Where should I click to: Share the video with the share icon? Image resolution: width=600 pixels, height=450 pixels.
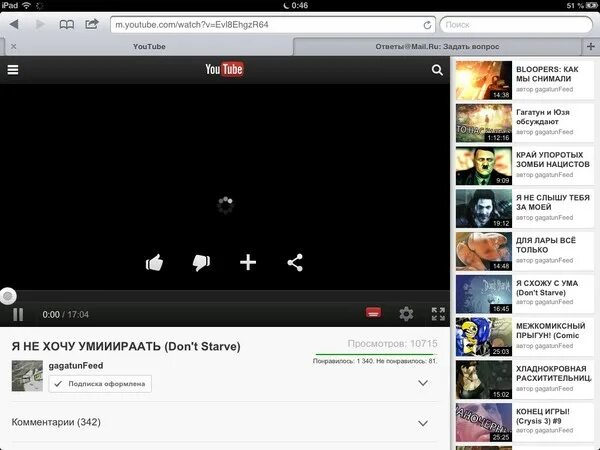[295, 262]
